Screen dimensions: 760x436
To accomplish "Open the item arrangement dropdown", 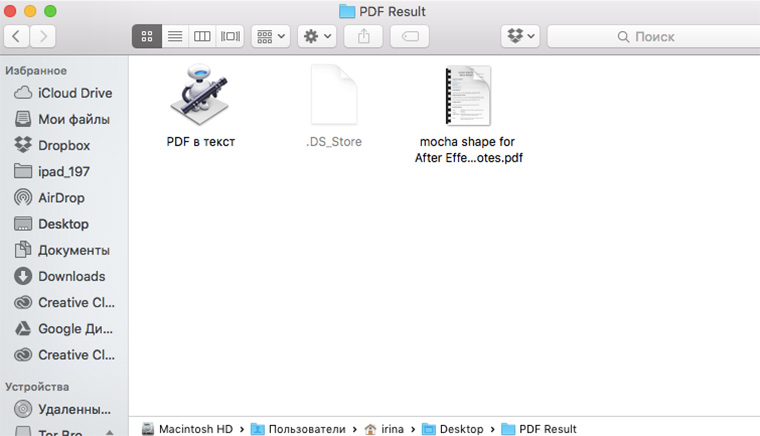I will (x=271, y=36).
